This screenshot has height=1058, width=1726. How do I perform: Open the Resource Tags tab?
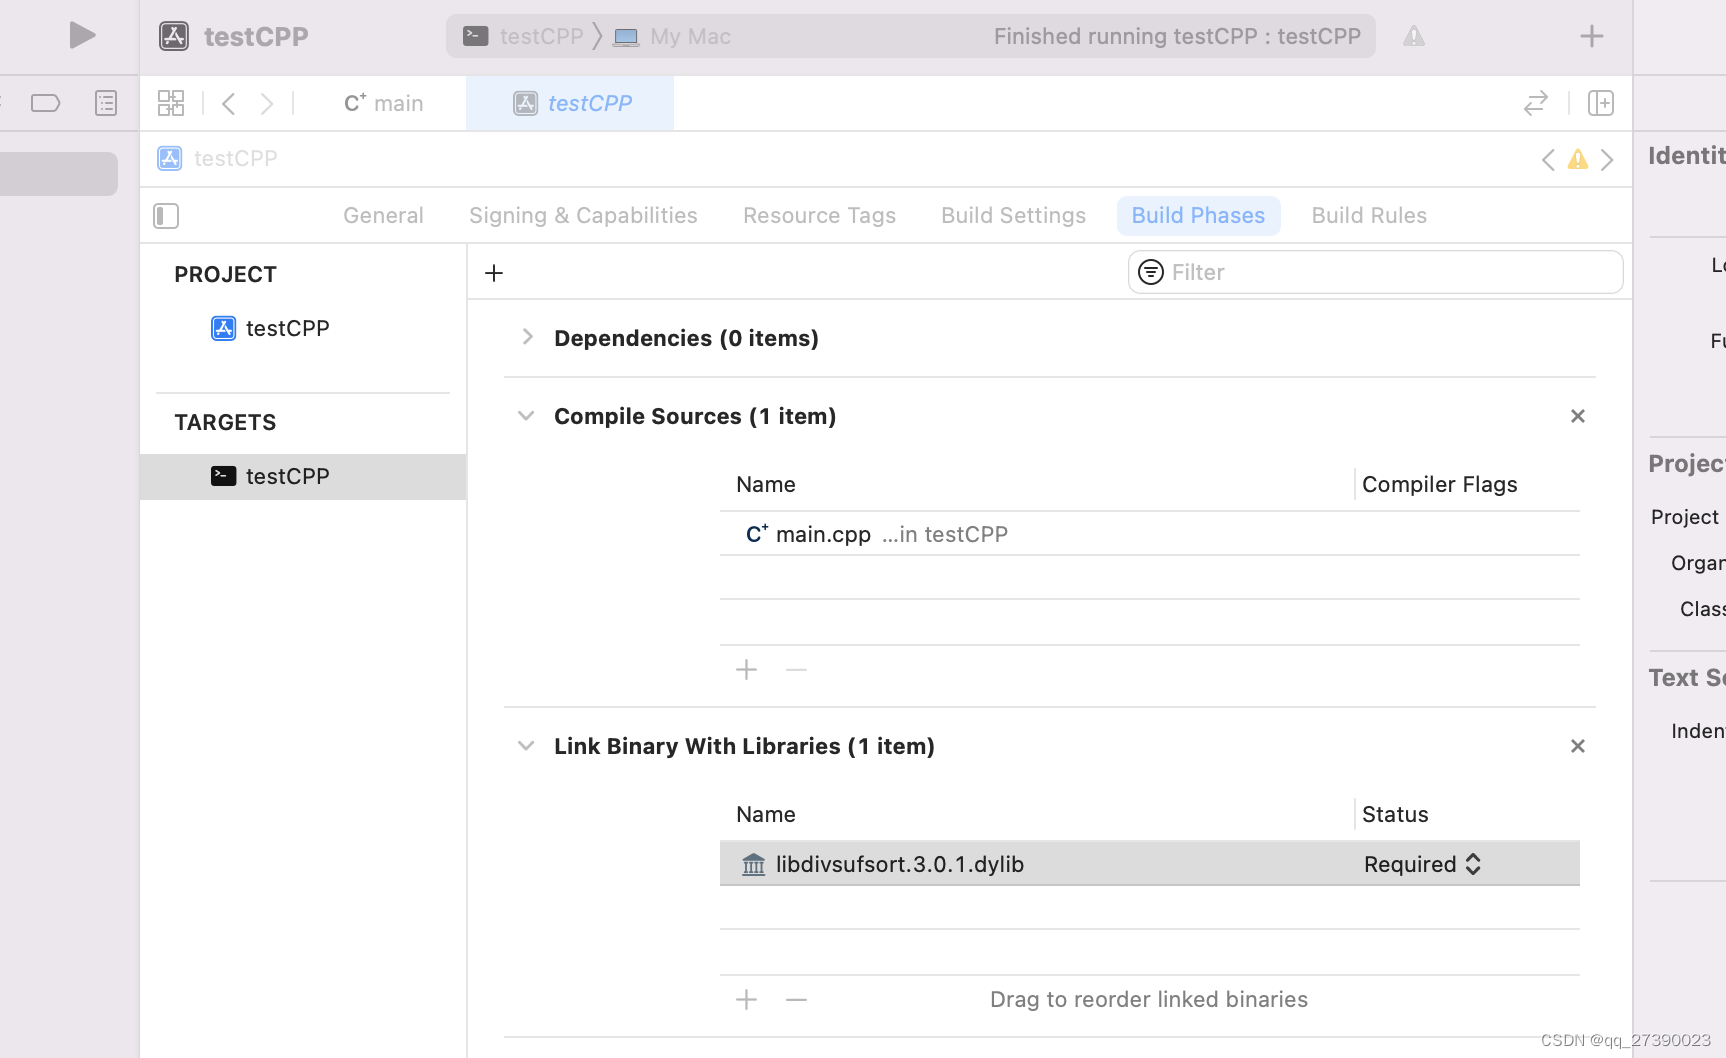(x=819, y=215)
